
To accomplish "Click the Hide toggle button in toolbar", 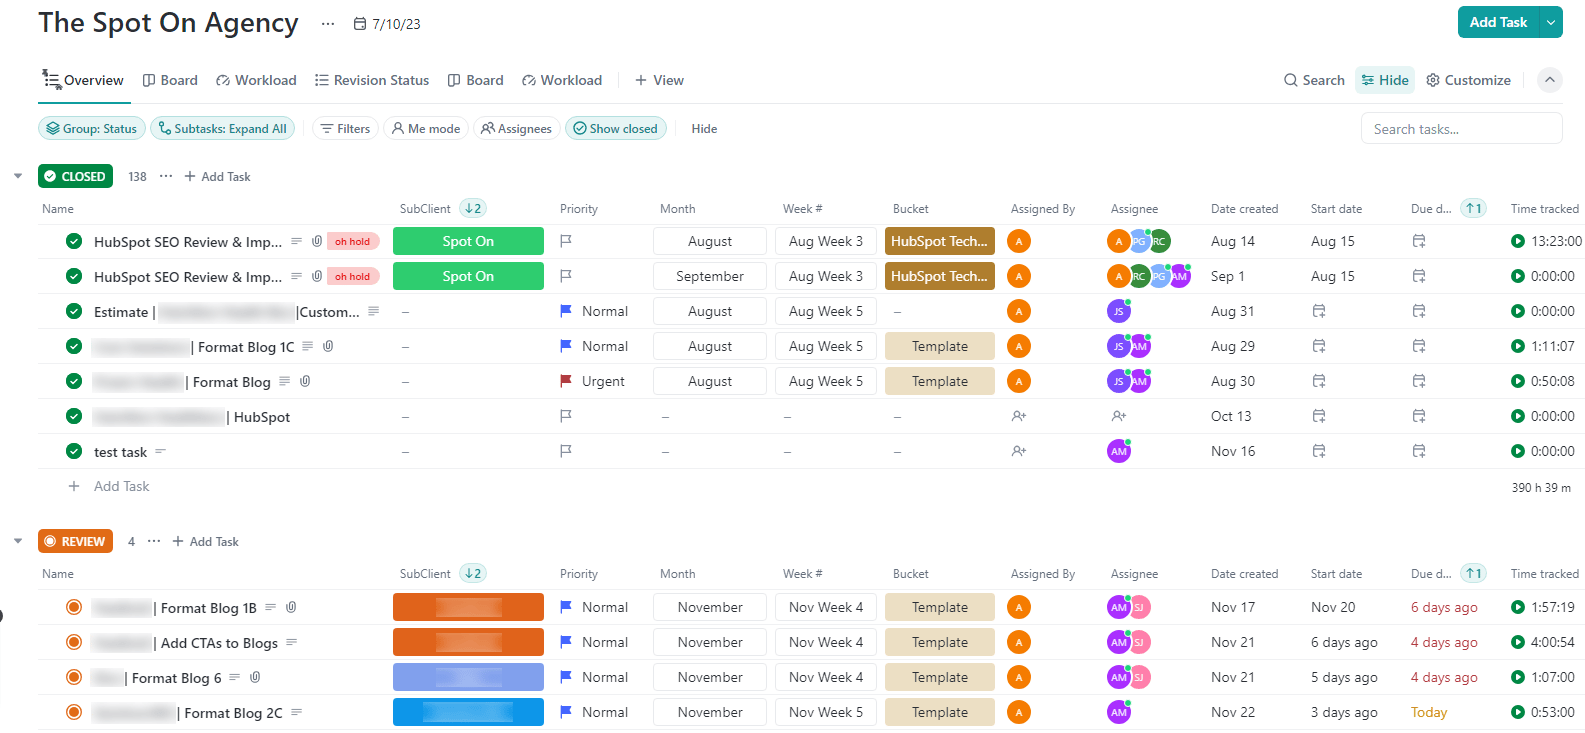I will (x=1385, y=80).
